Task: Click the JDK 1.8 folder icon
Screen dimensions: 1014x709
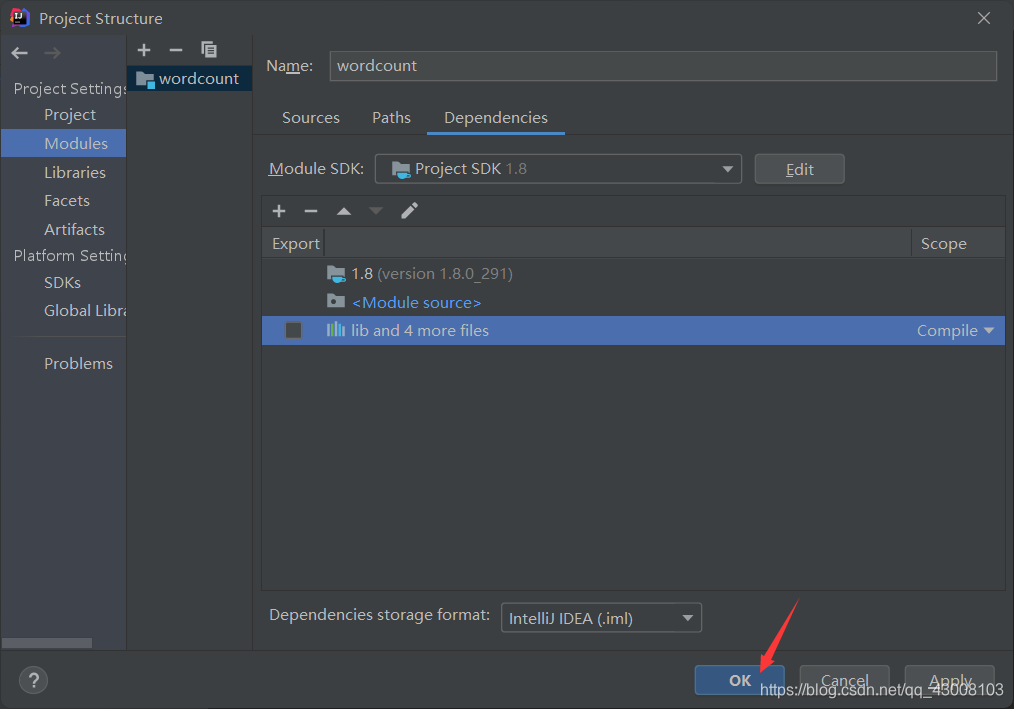Action: click(336, 274)
